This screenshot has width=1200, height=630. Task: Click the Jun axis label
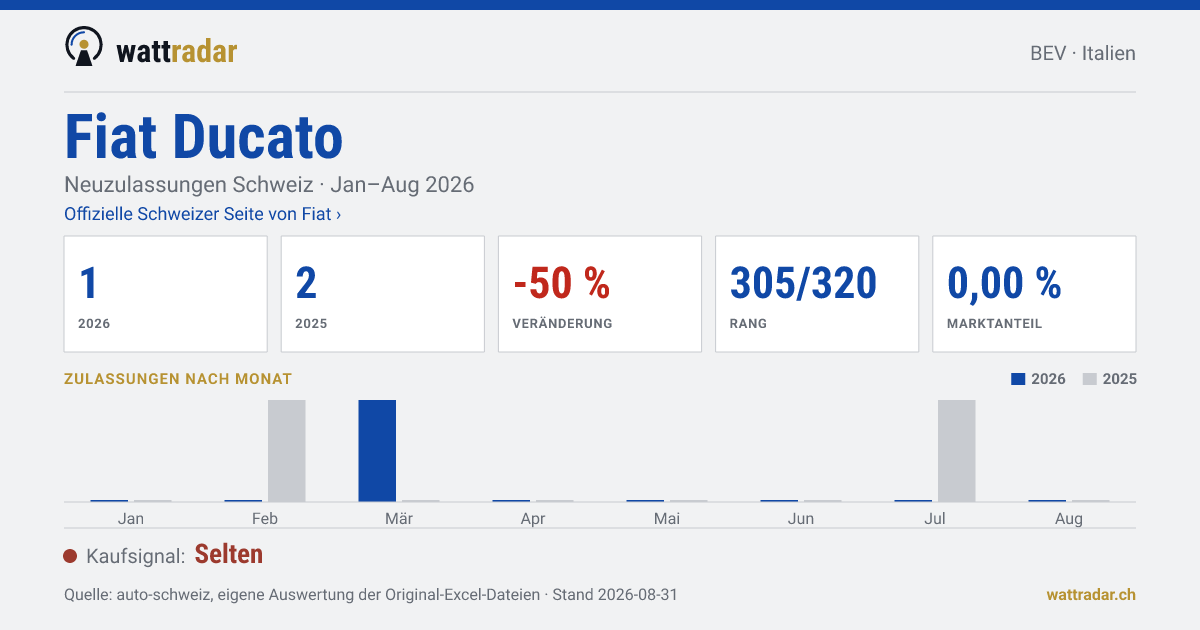[801, 519]
